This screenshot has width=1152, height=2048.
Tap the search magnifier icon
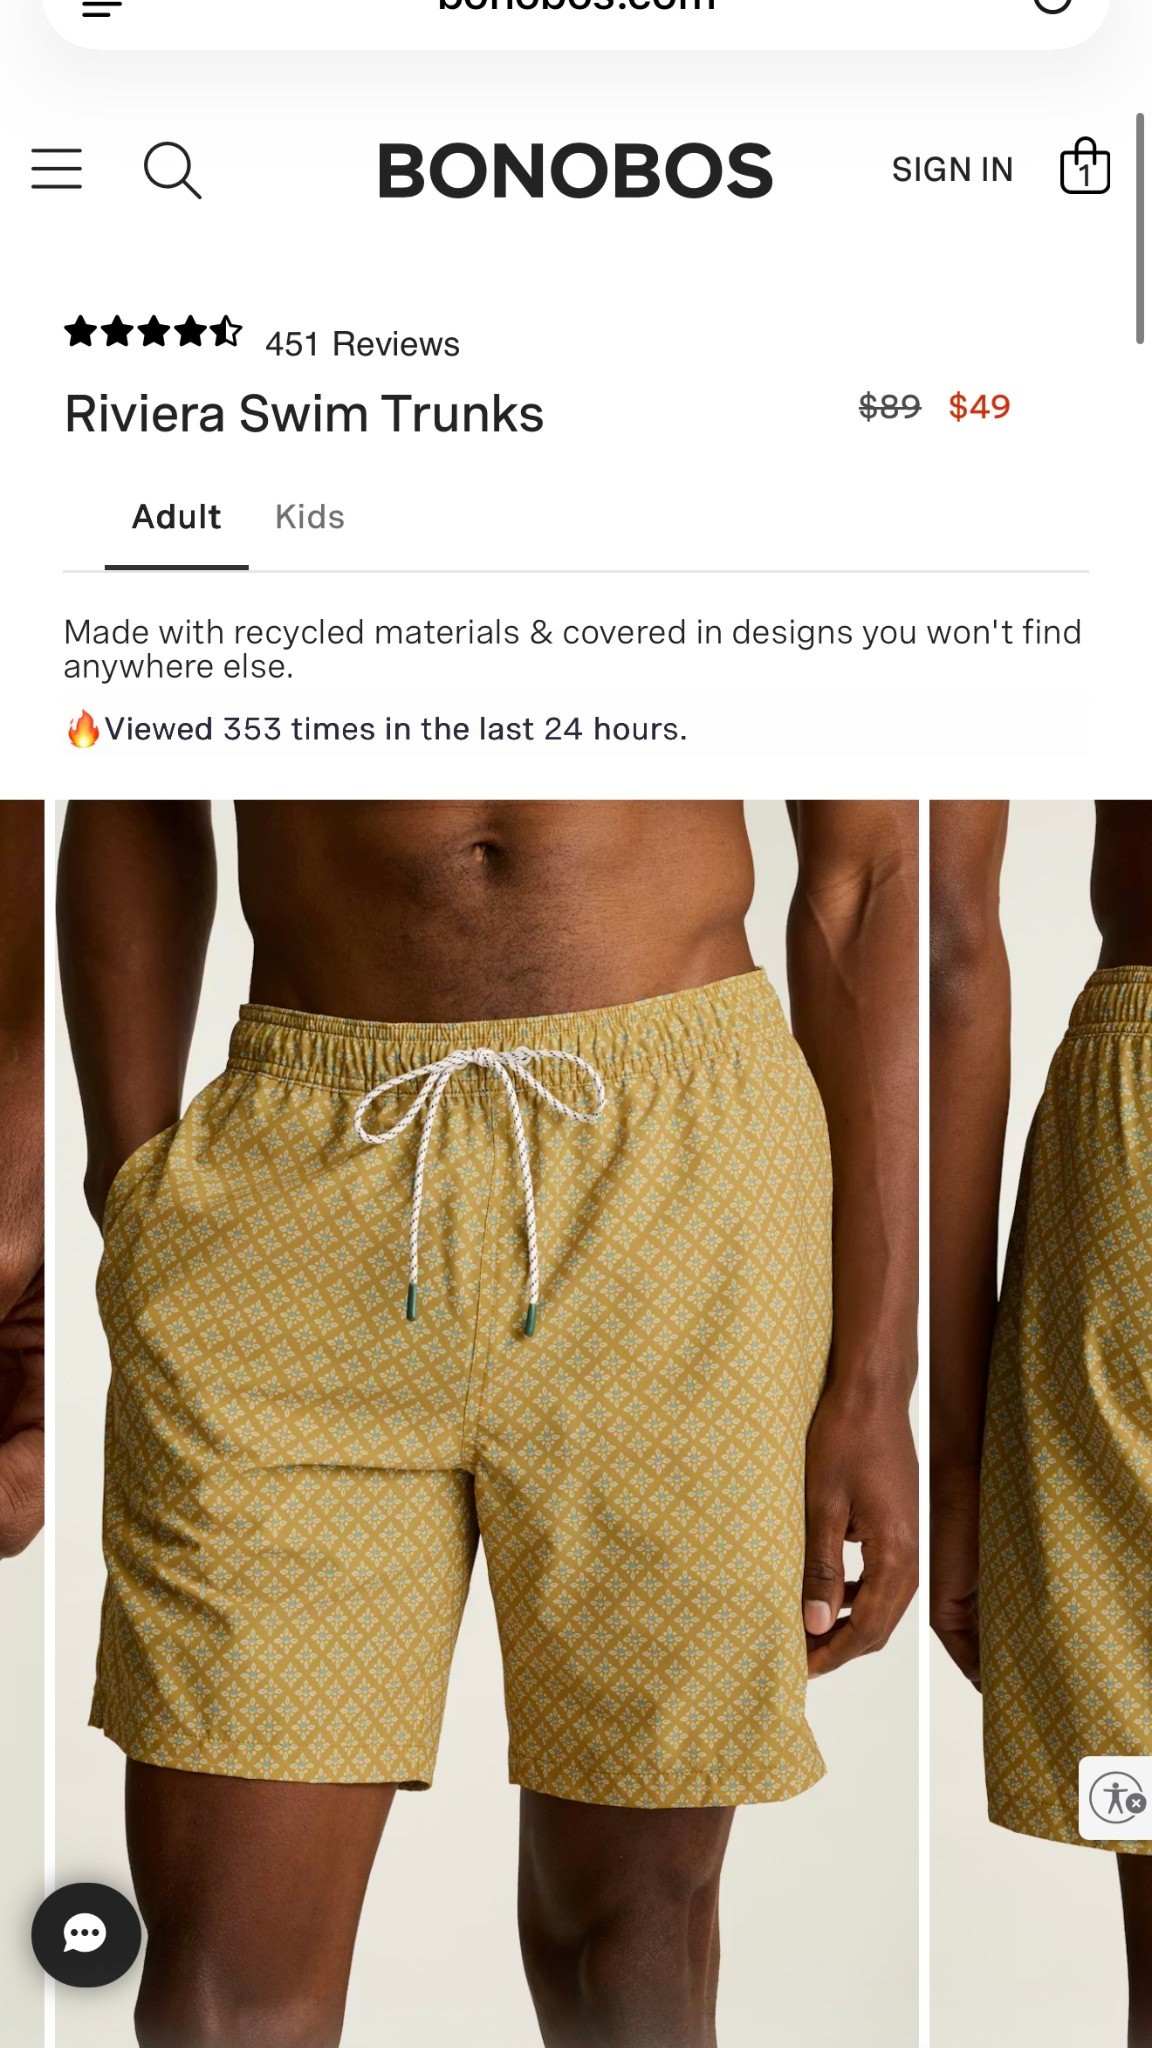pos(172,170)
